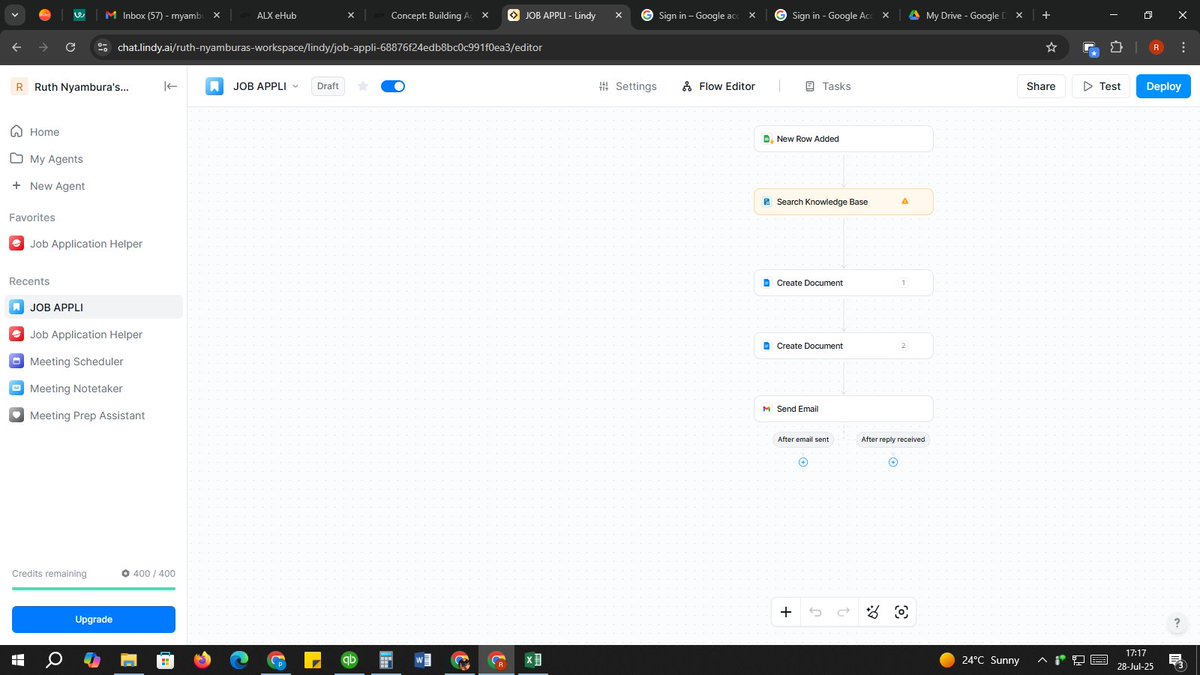Viewport: 1200px width, 675px height.
Task: Open the help question mark button
Action: pos(1177,623)
